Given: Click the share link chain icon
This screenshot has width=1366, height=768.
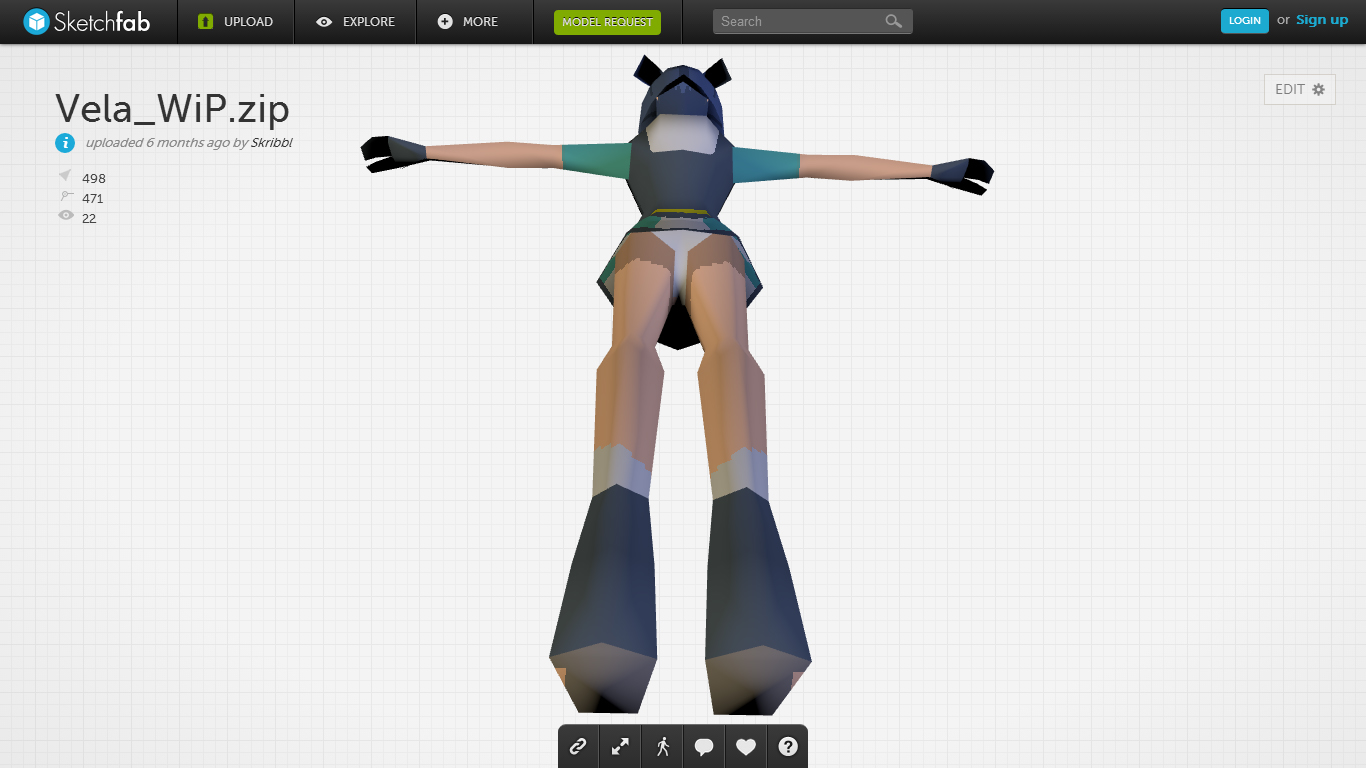Looking at the screenshot, I should (578, 746).
